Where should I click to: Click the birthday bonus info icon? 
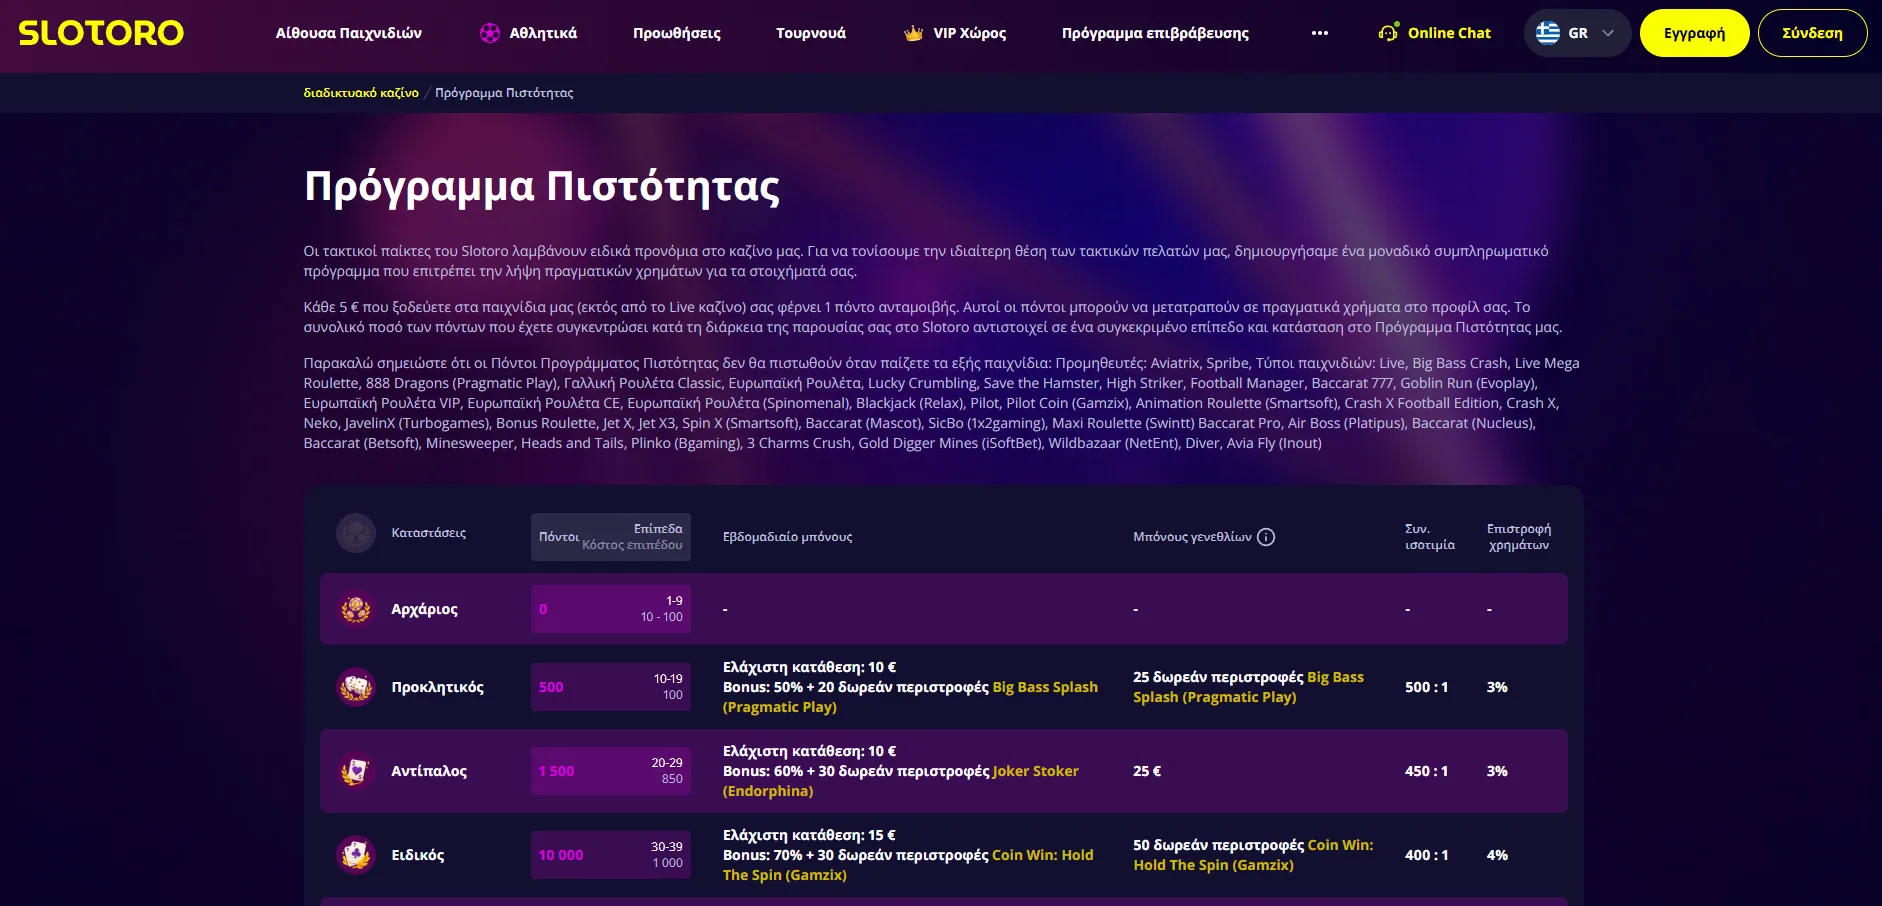click(x=1266, y=537)
